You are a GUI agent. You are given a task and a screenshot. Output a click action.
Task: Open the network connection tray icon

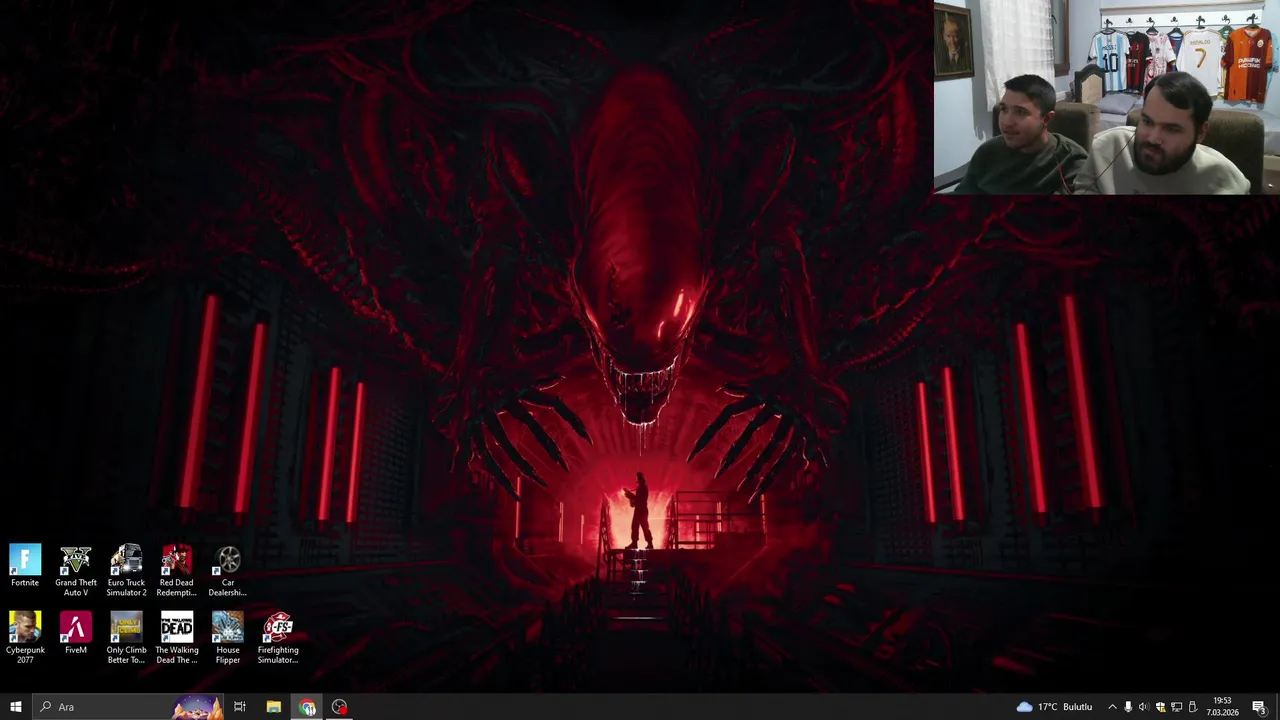coord(1176,707)
